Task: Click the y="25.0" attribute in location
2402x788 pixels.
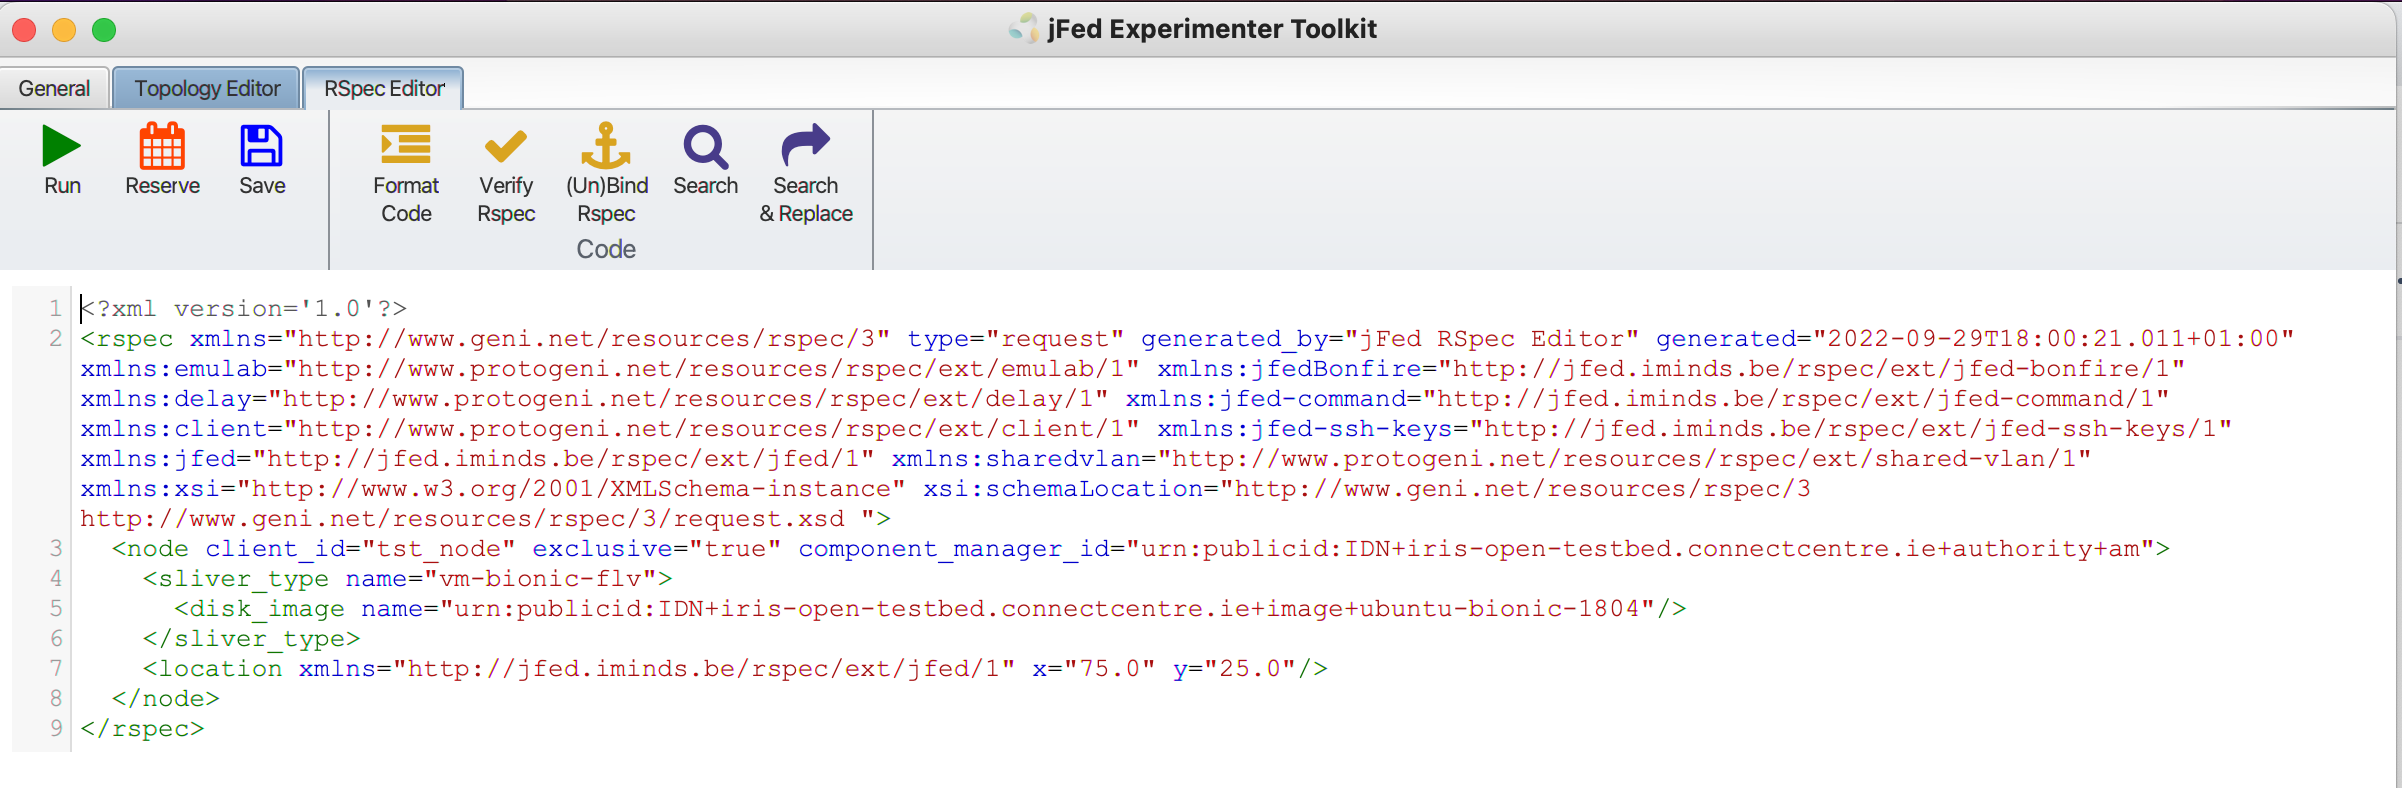Action: [x=1234, y=668]
